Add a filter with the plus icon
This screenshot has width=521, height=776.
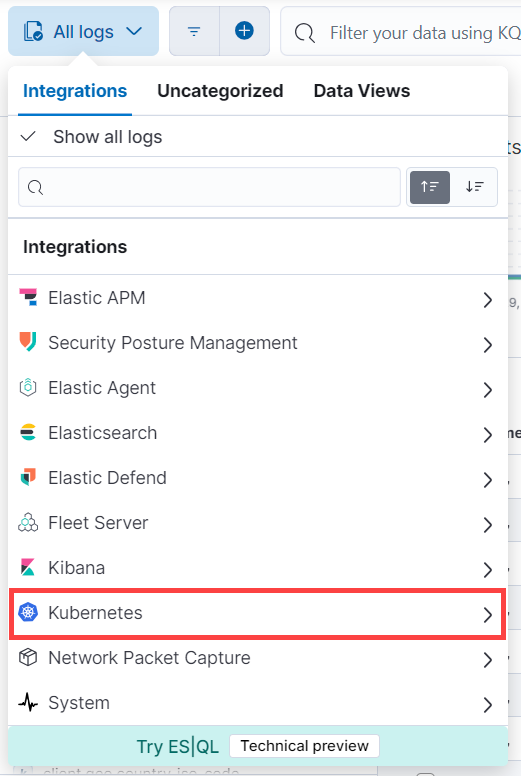click(x=244, y=31)
